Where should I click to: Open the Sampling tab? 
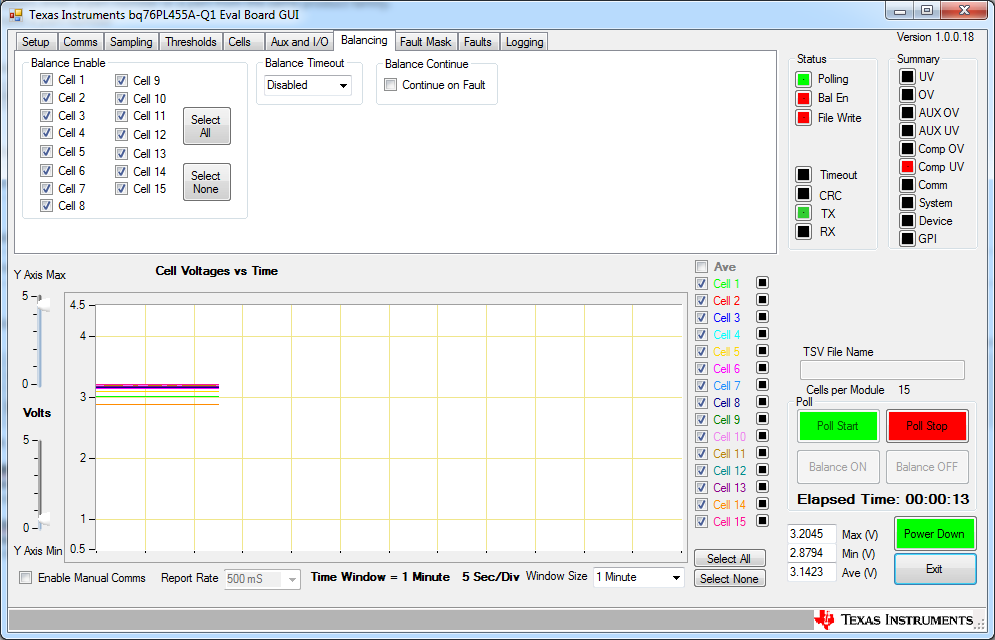131,42
